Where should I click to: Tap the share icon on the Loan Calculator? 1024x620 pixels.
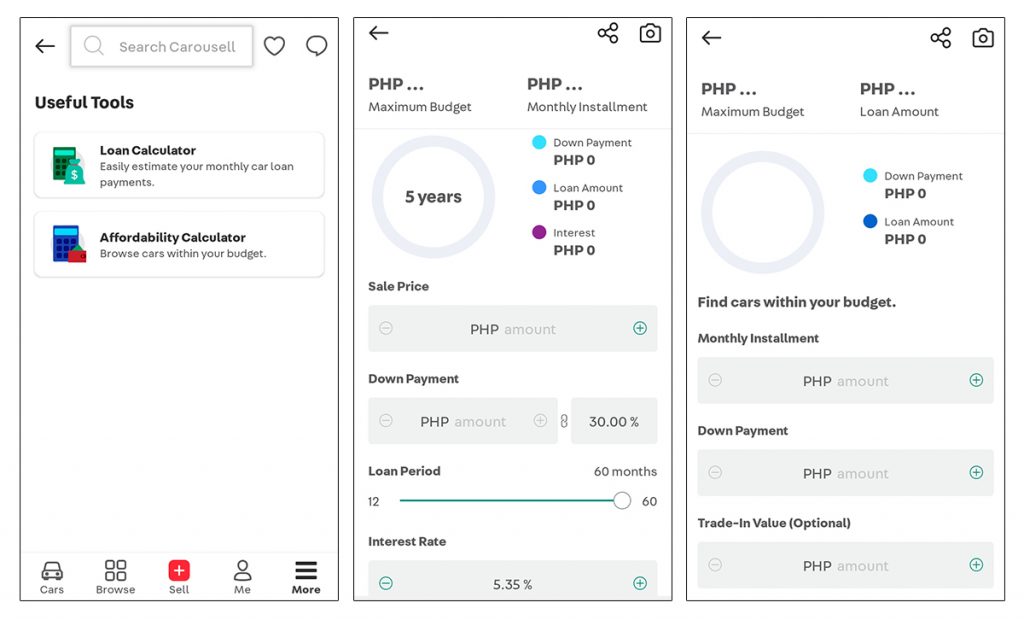tap(608, 32)
